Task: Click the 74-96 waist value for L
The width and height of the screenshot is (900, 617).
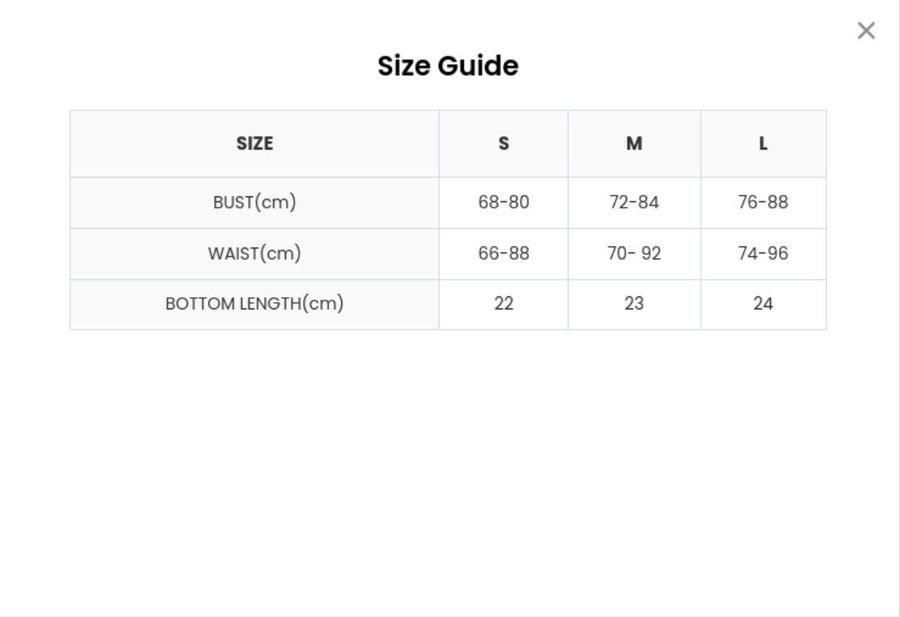Action: pos(763,253)
